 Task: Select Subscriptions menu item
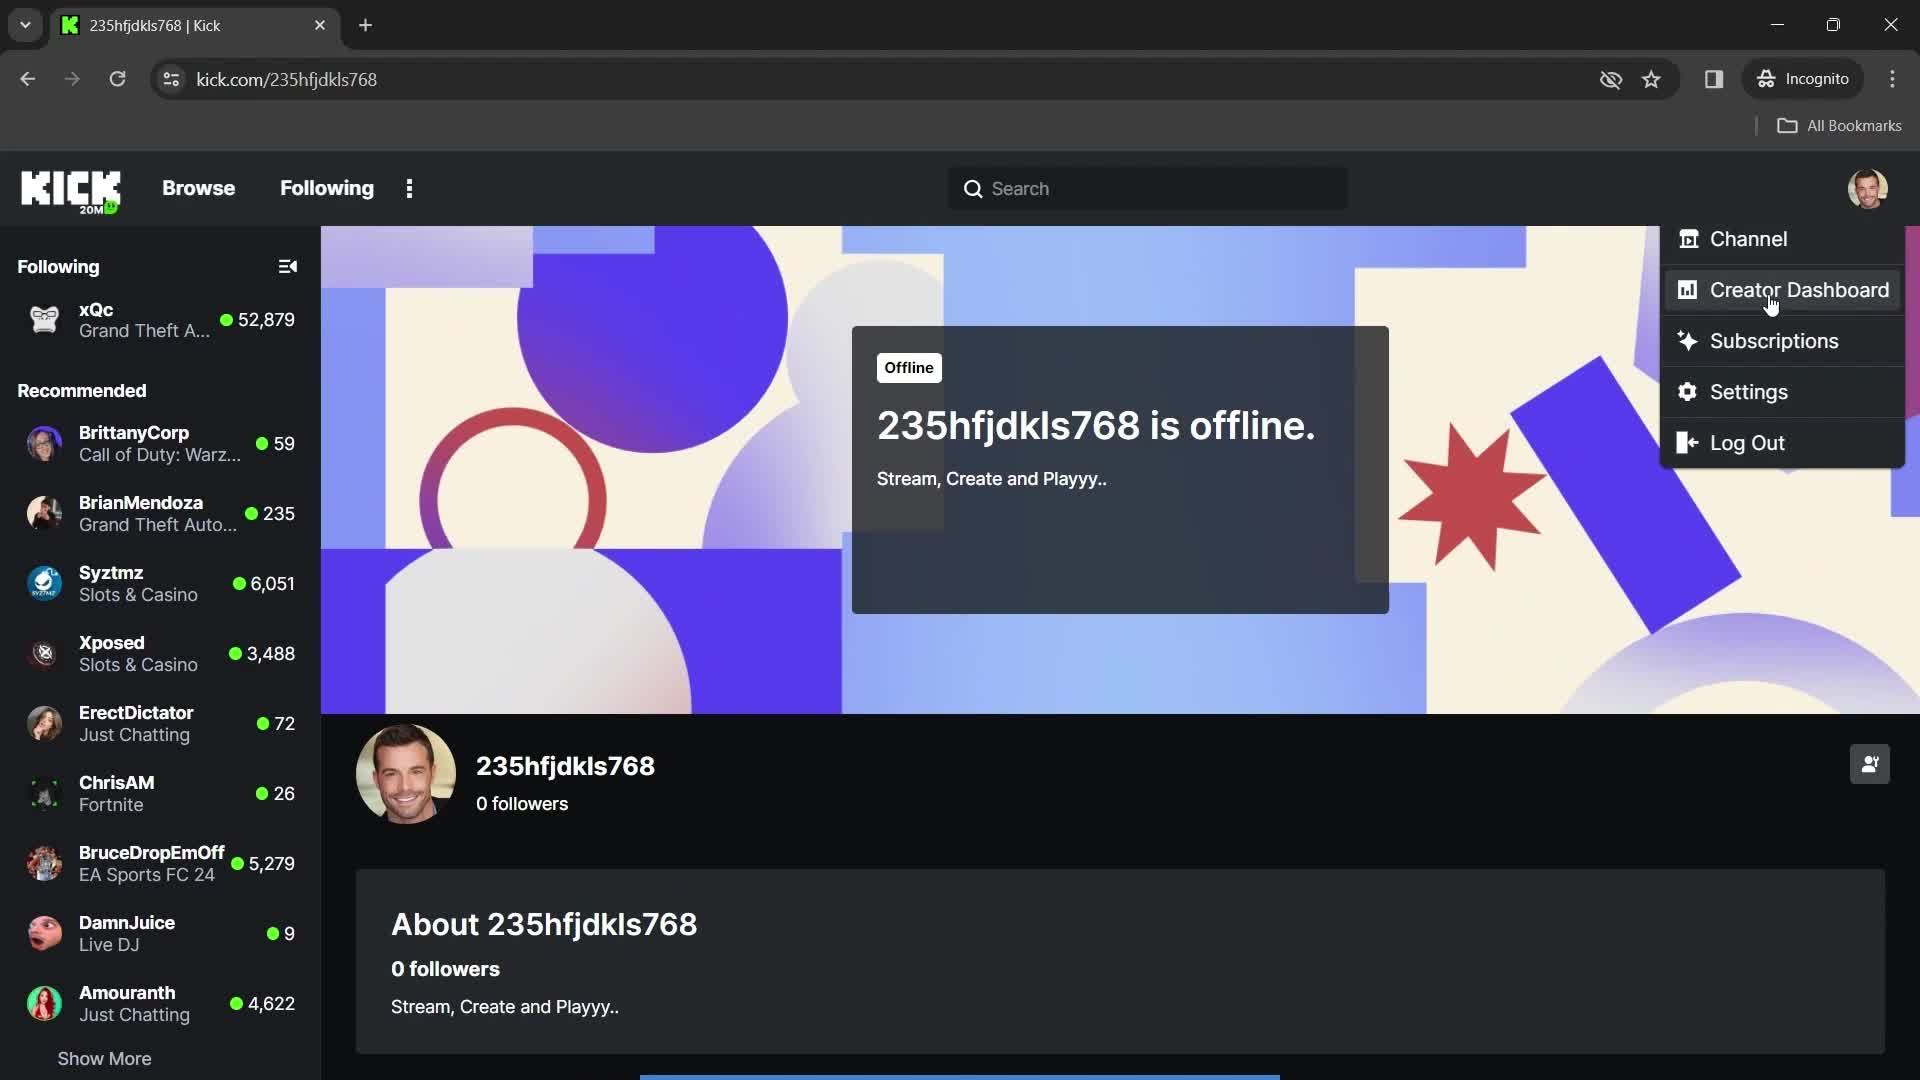[1782, 341]
